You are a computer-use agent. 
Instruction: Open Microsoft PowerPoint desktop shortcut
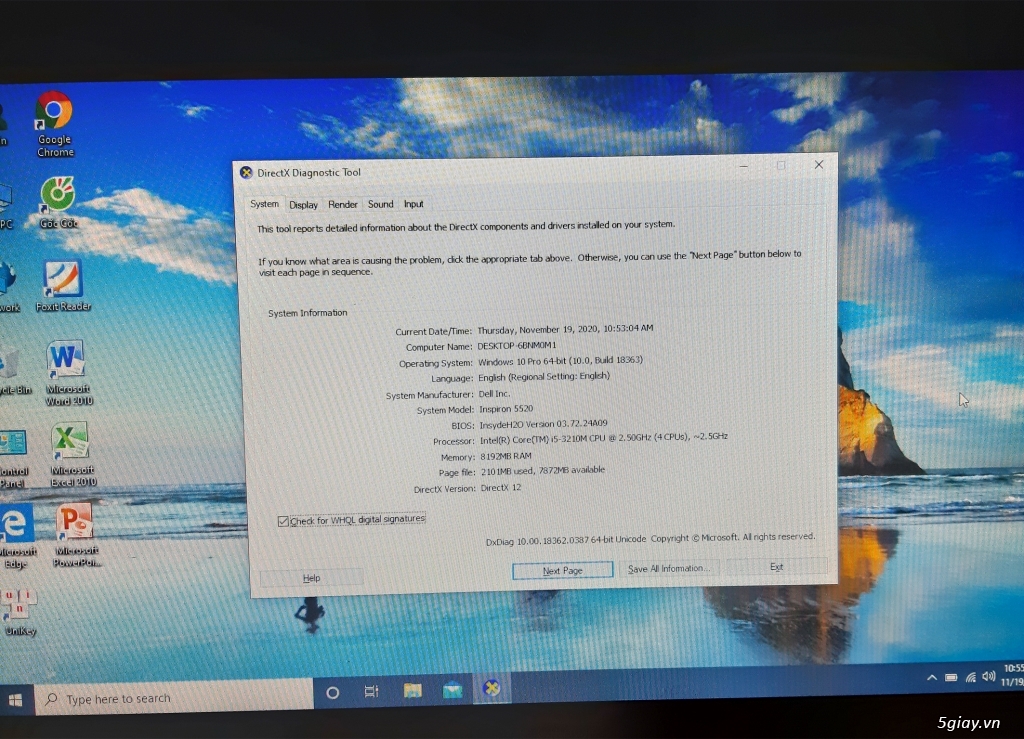76,535
